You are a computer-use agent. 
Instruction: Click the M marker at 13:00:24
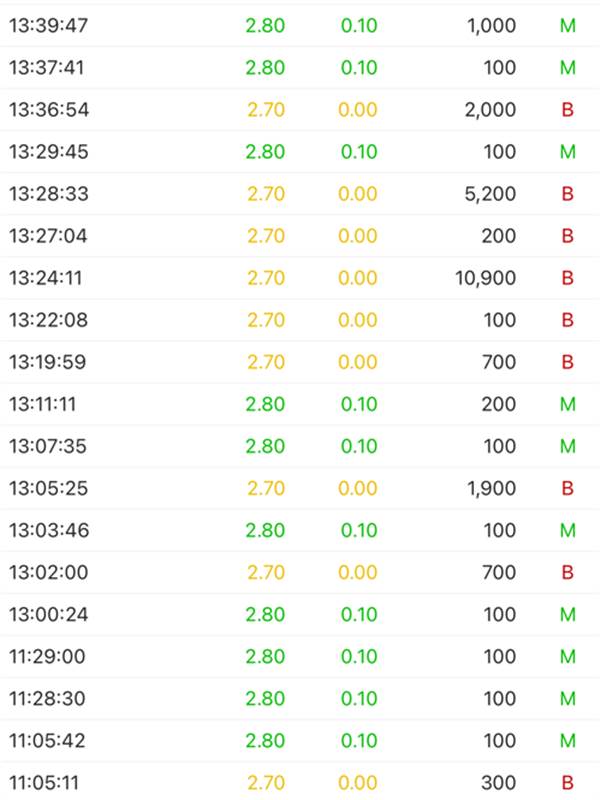pos(568,614)
